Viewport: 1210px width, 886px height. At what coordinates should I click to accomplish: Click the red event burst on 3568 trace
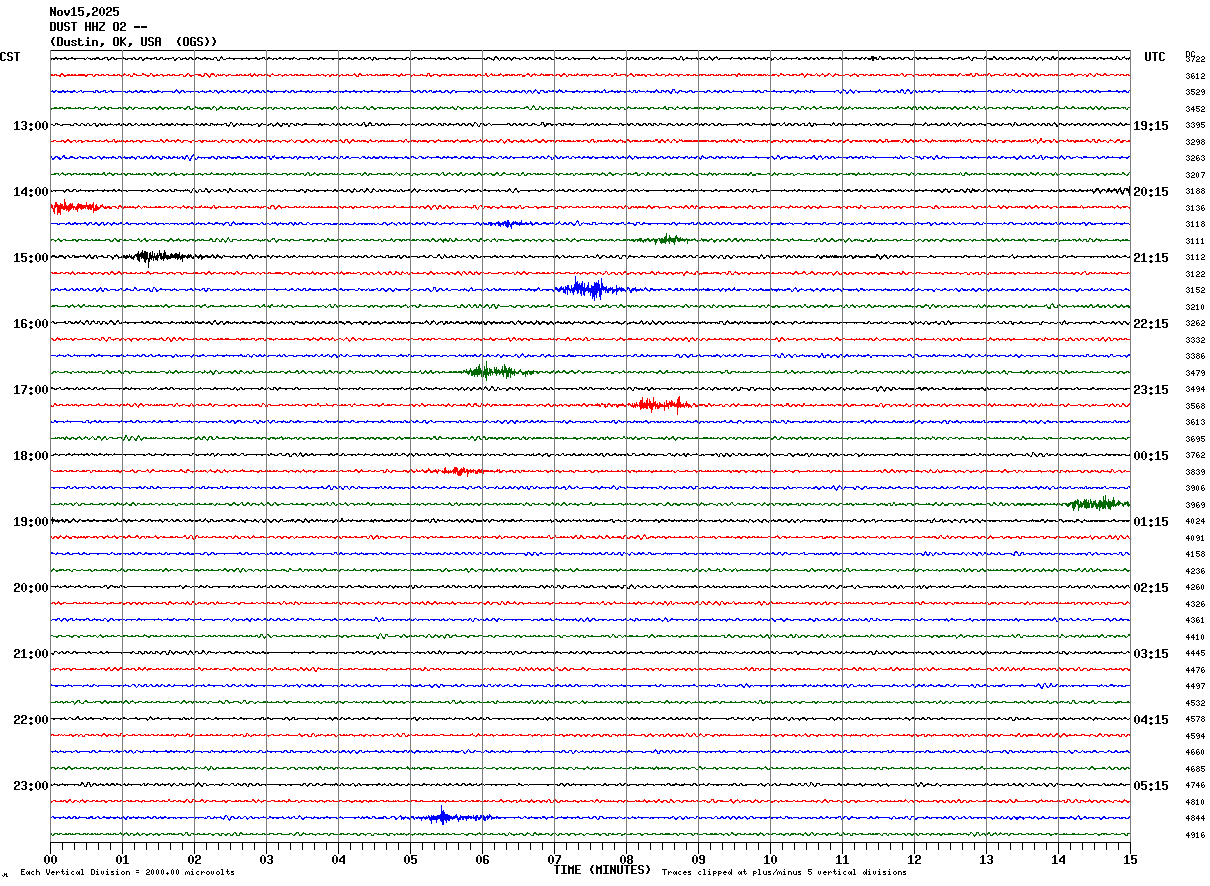661,404
